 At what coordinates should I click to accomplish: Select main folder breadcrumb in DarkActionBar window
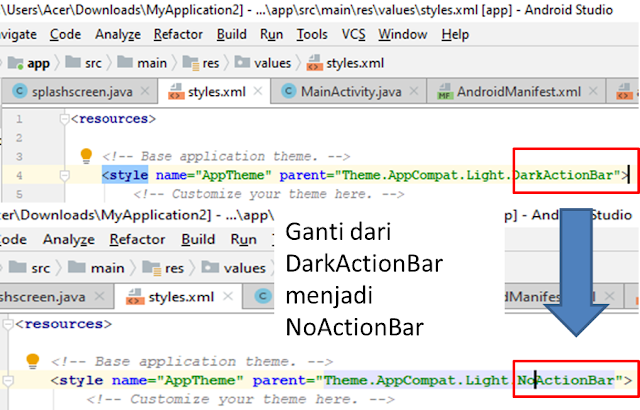click(142, 63)
